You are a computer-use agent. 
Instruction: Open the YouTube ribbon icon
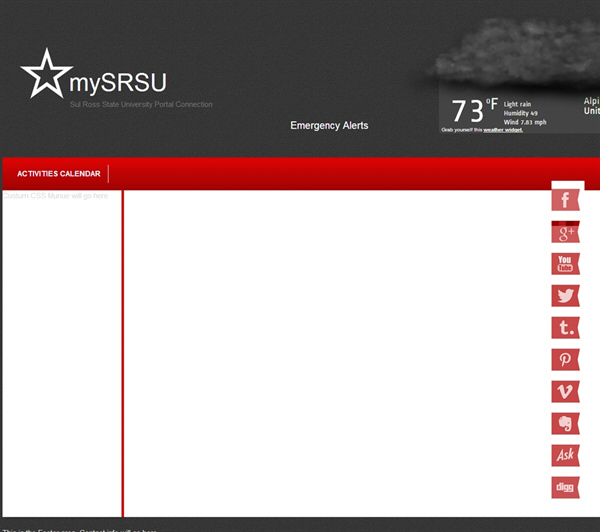[565, 264]
